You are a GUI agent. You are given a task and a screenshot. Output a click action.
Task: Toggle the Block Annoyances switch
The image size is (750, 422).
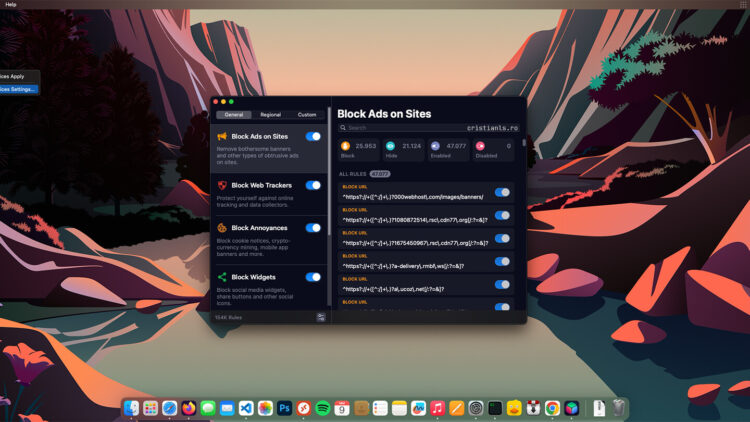tap(313, 228)
